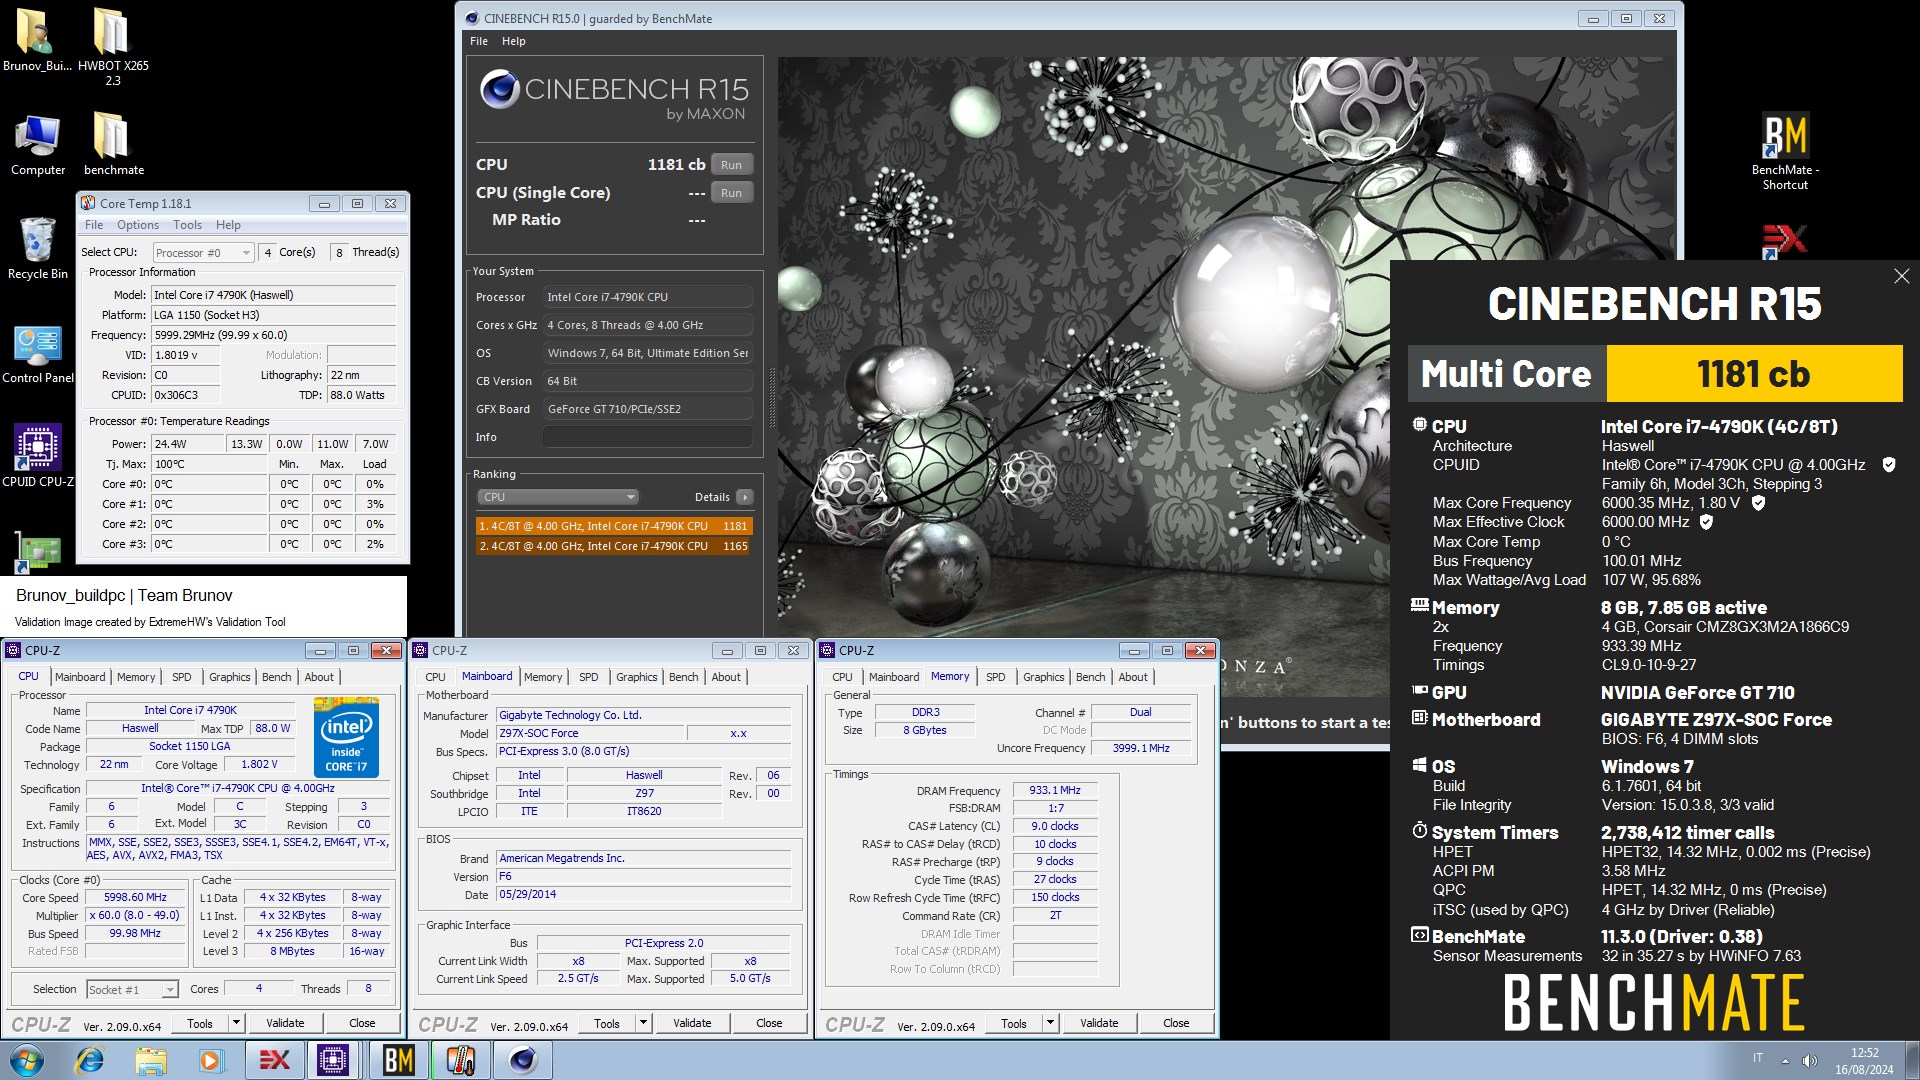
Task: Open the Select CPU Processor #0 dropdown
Action: click(x=204, y=253)
